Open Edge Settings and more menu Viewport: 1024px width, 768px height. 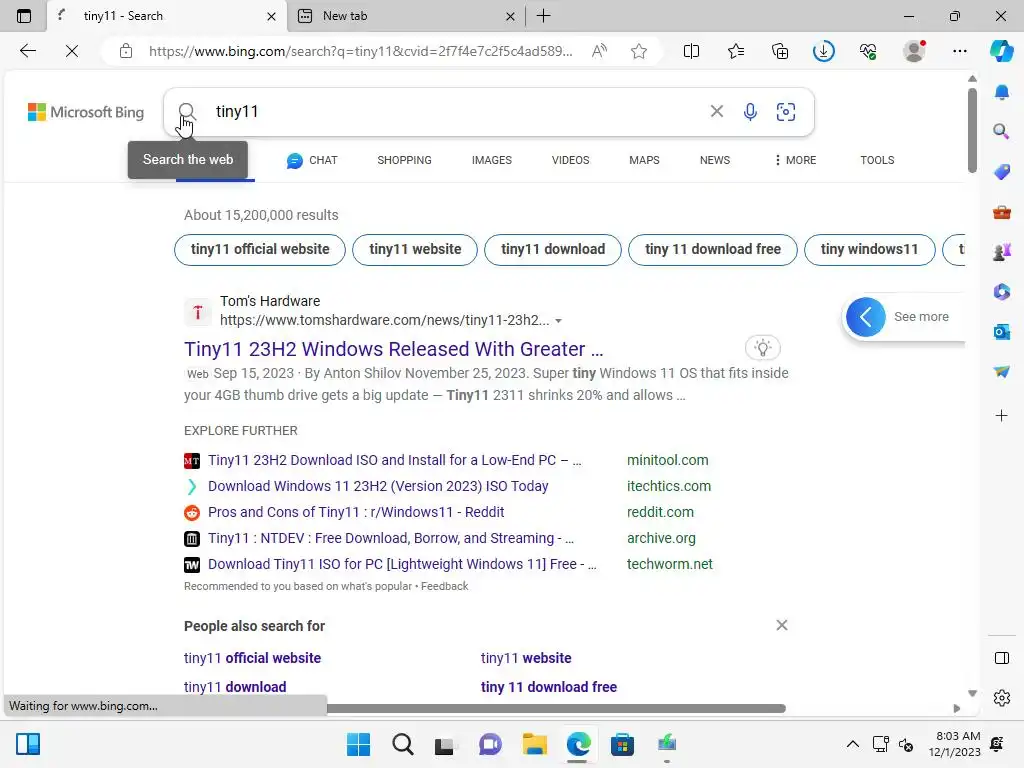click(959, 51)
